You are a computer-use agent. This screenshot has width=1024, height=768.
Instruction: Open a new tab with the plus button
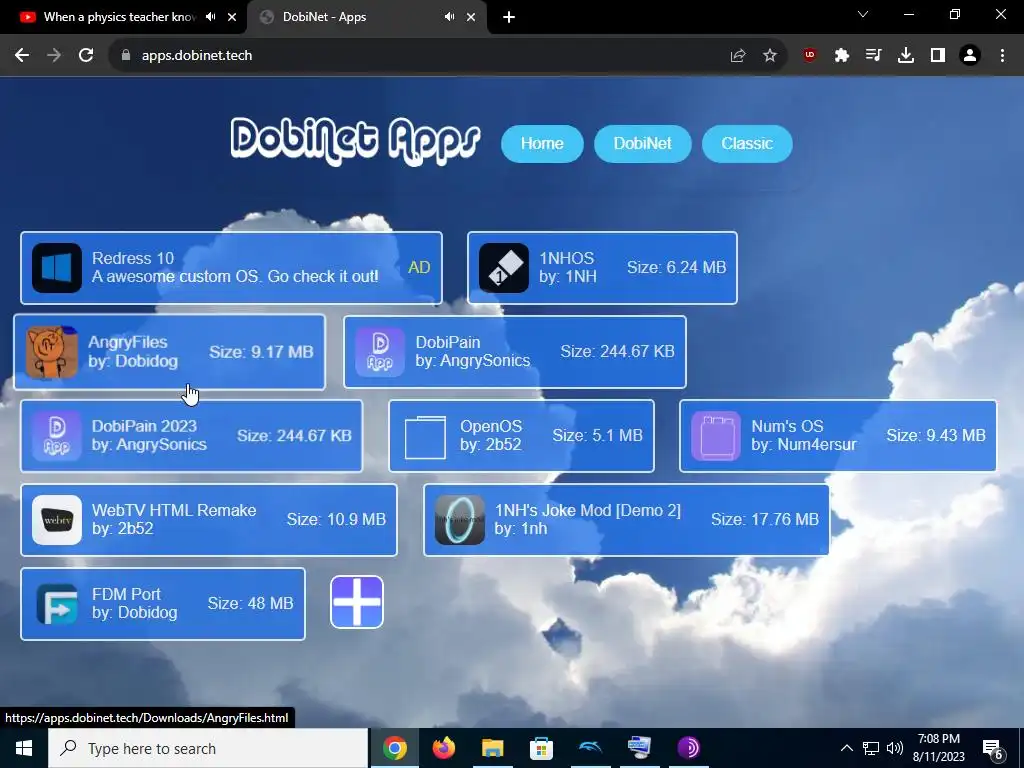point(509,18)
